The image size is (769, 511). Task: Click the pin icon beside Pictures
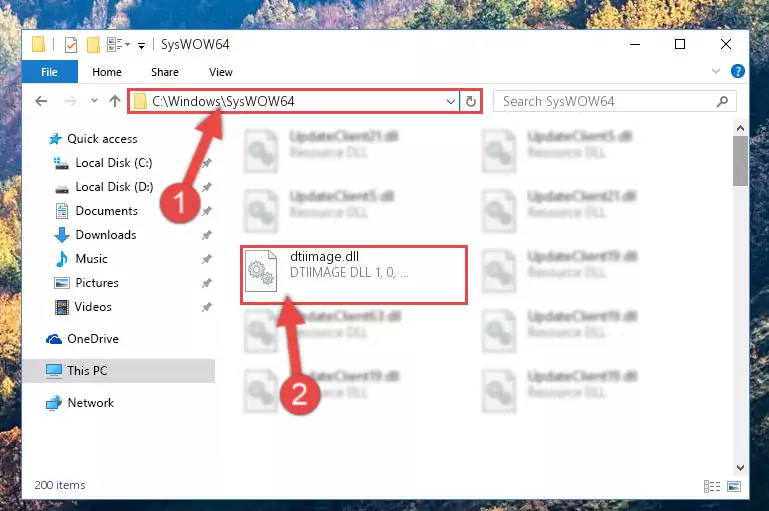tap(206, 283)
